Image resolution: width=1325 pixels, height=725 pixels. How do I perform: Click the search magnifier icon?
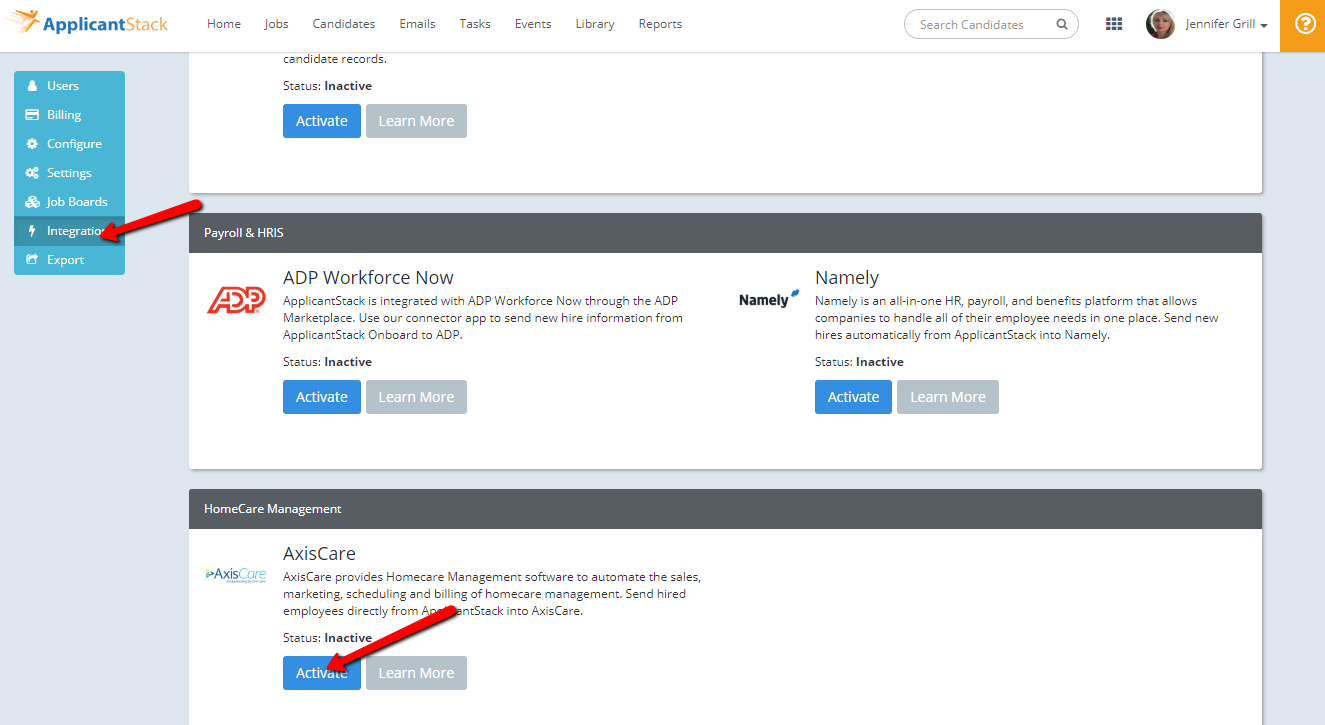point(1061,25)
